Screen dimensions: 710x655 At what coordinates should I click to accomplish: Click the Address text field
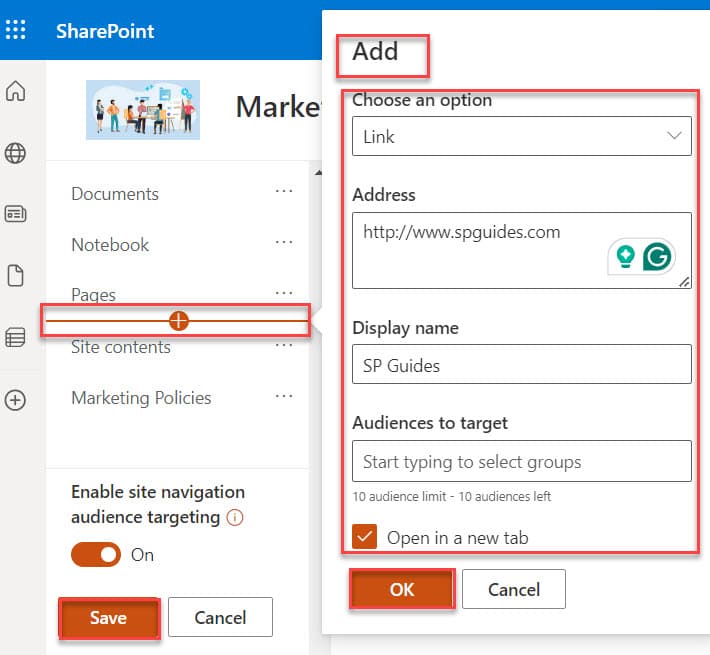522,250
